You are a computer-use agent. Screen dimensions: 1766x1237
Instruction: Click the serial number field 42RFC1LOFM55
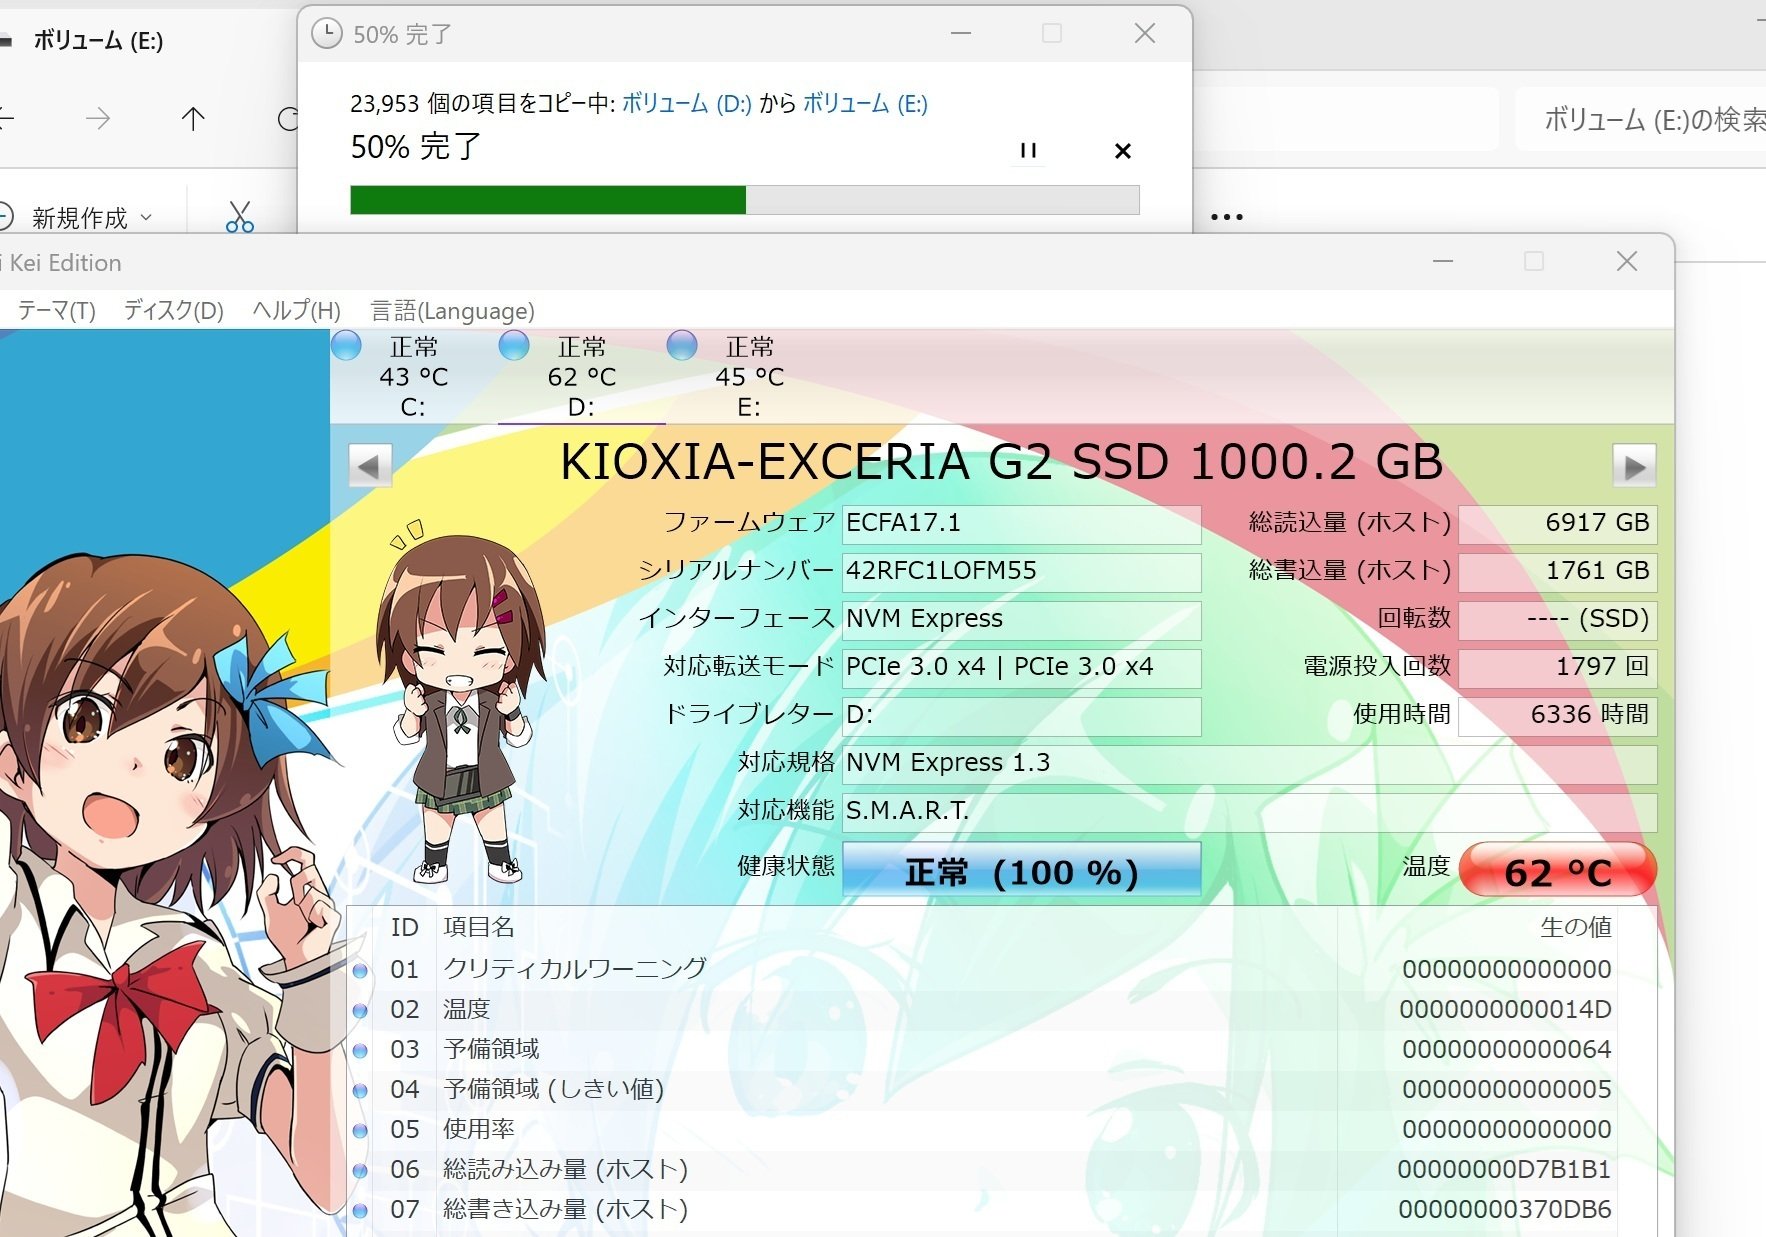click(x=1021, y=571)
